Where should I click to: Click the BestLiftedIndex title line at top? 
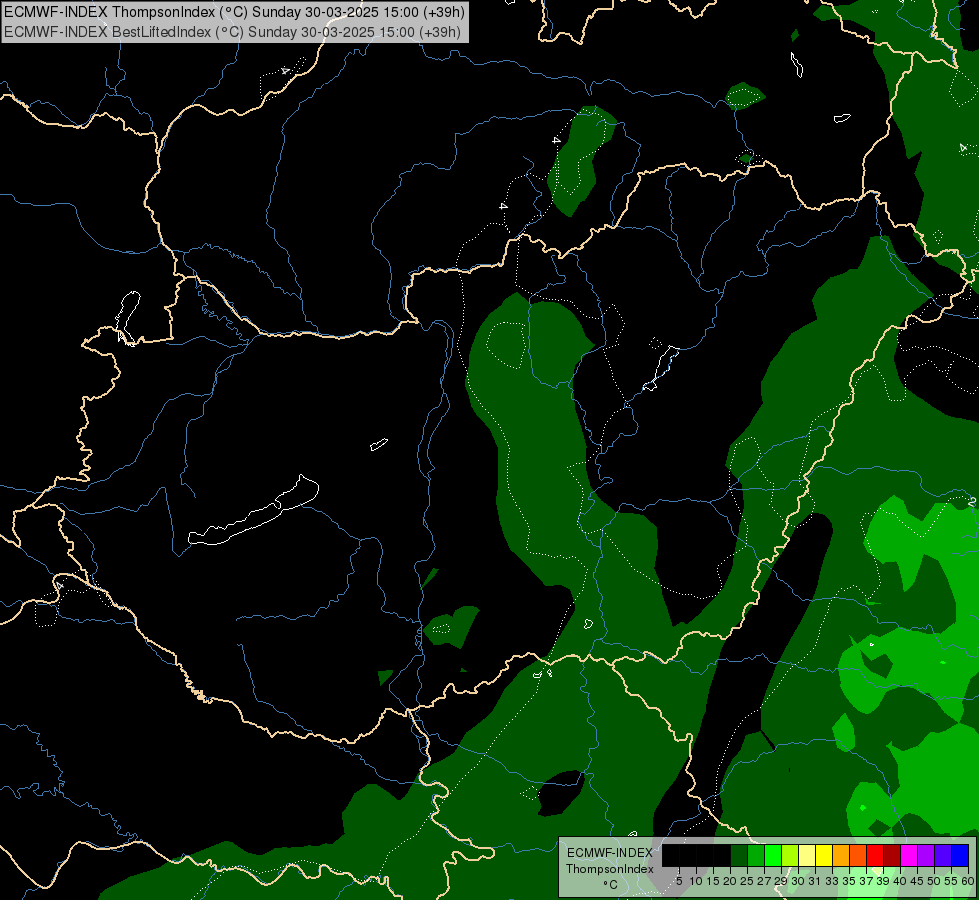[x=232, y=32]
